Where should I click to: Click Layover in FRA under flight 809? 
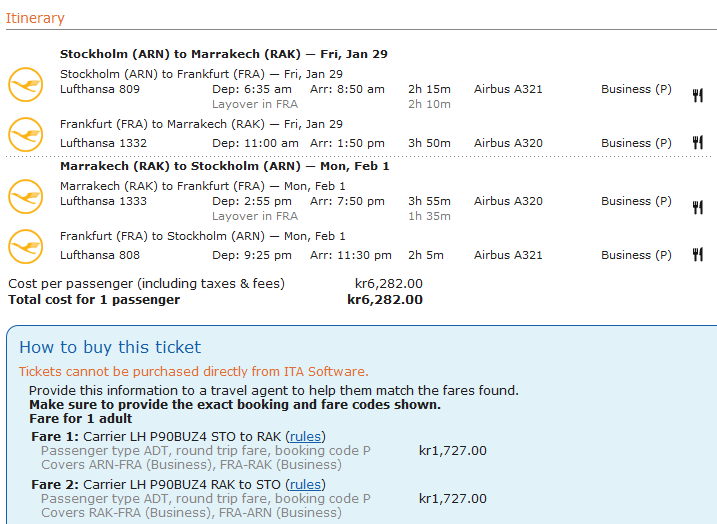point(254,104)
